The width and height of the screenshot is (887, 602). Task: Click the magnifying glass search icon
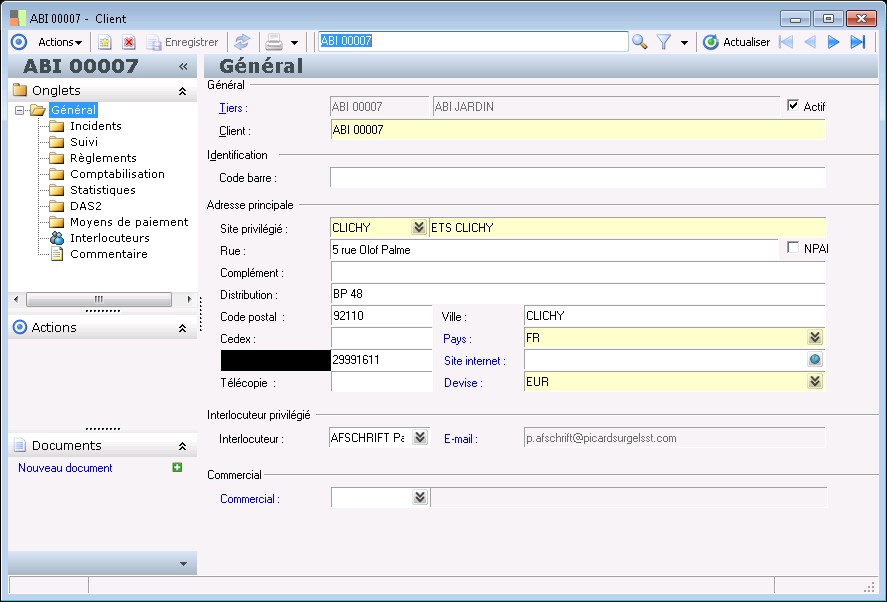[x=640, y=42]
